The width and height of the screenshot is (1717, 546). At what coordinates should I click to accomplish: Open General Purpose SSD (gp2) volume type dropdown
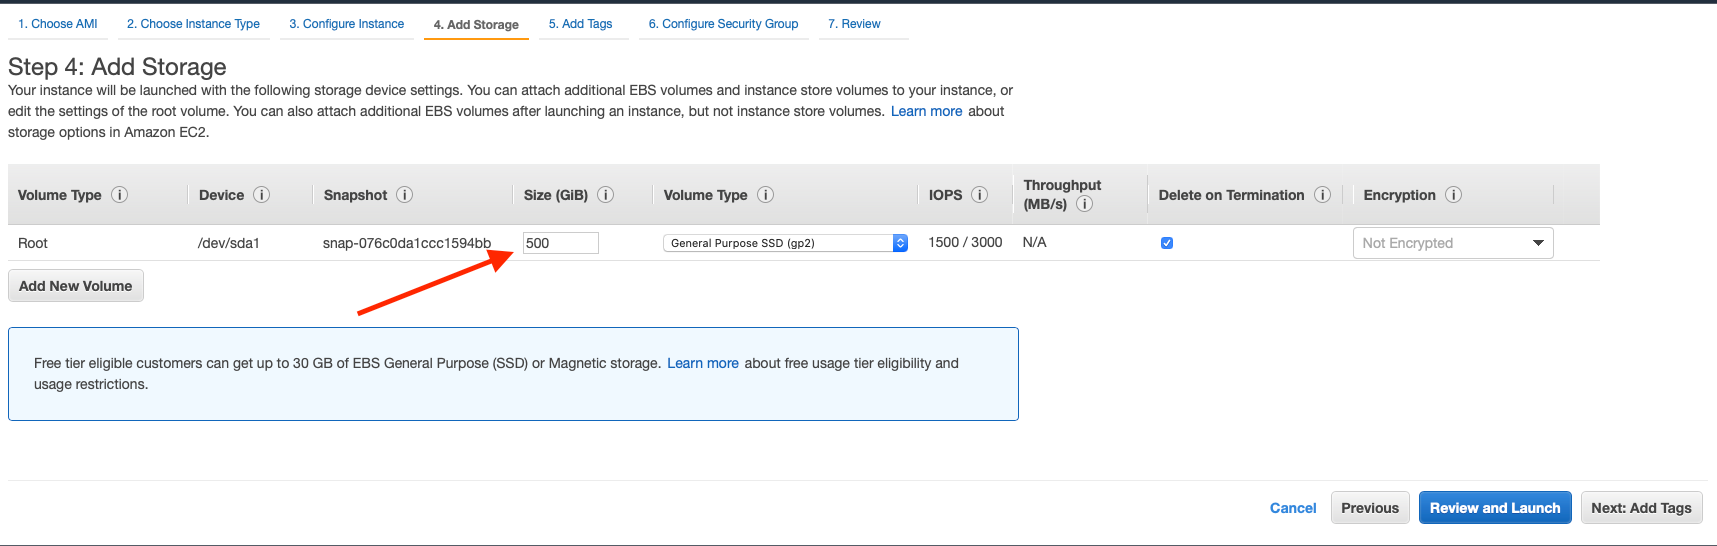pos(785,243)
